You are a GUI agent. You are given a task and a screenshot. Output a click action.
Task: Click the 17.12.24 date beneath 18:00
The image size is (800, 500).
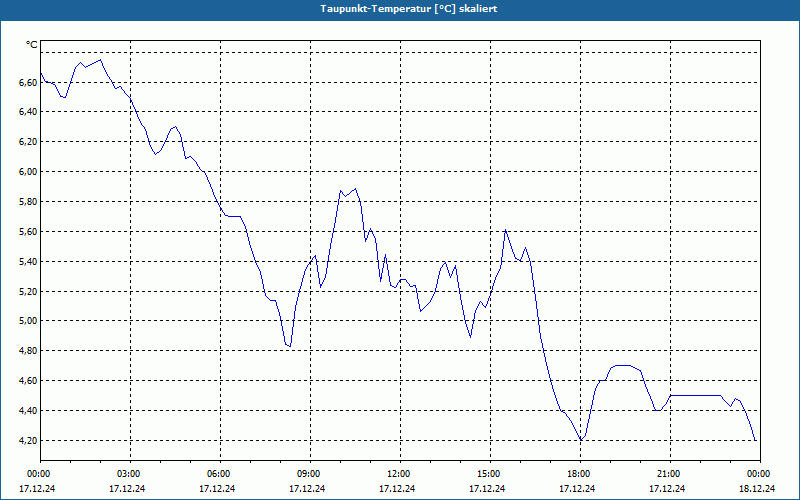coord(577,488)
